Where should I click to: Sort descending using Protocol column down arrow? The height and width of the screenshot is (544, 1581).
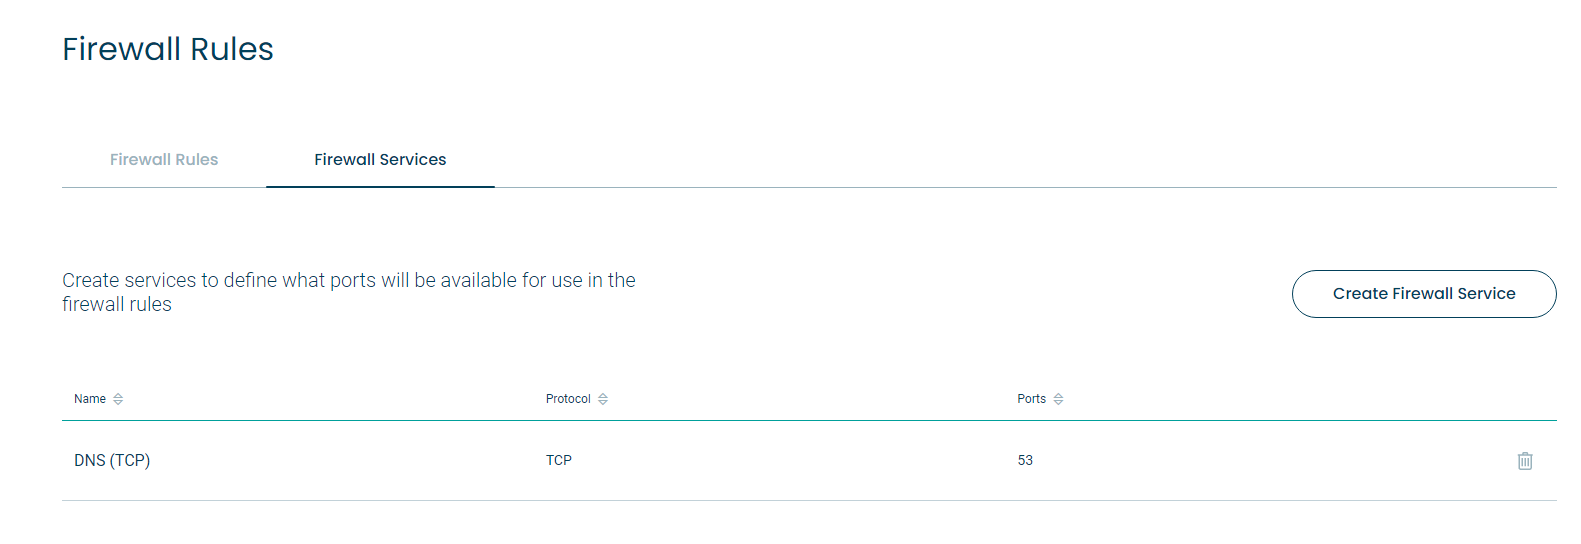603,402
